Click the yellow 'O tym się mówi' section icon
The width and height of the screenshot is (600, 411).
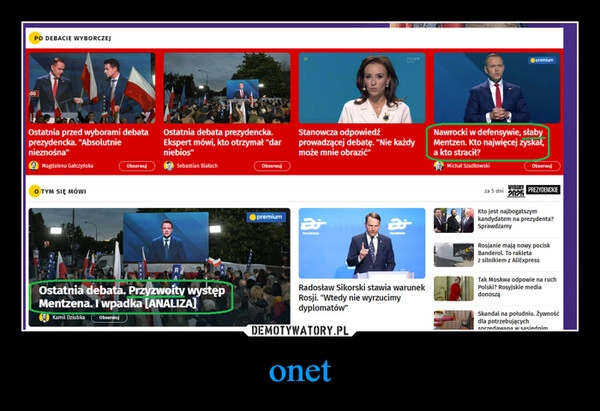(x=35, y=190)
